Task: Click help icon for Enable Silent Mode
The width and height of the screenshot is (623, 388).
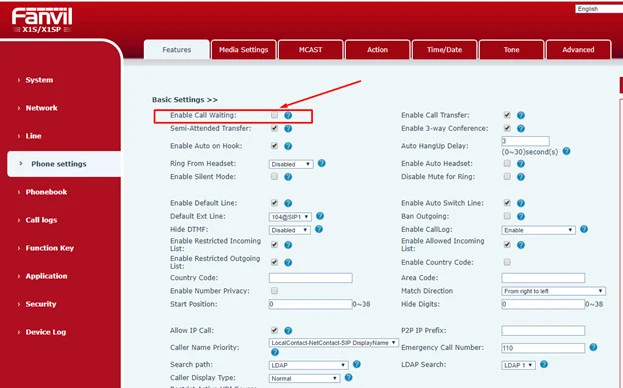Action: point(288,177)
